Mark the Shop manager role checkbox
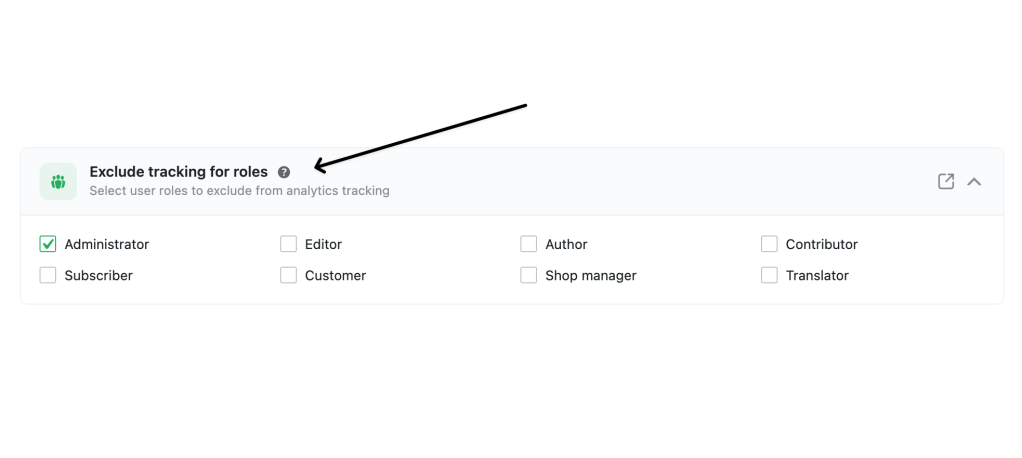Viewport: 1022px width, 458px height. click(x=529, y=275)
